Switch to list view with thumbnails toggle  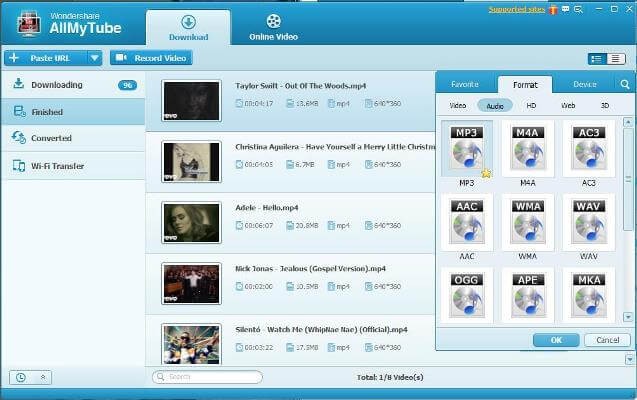[597, 59]
